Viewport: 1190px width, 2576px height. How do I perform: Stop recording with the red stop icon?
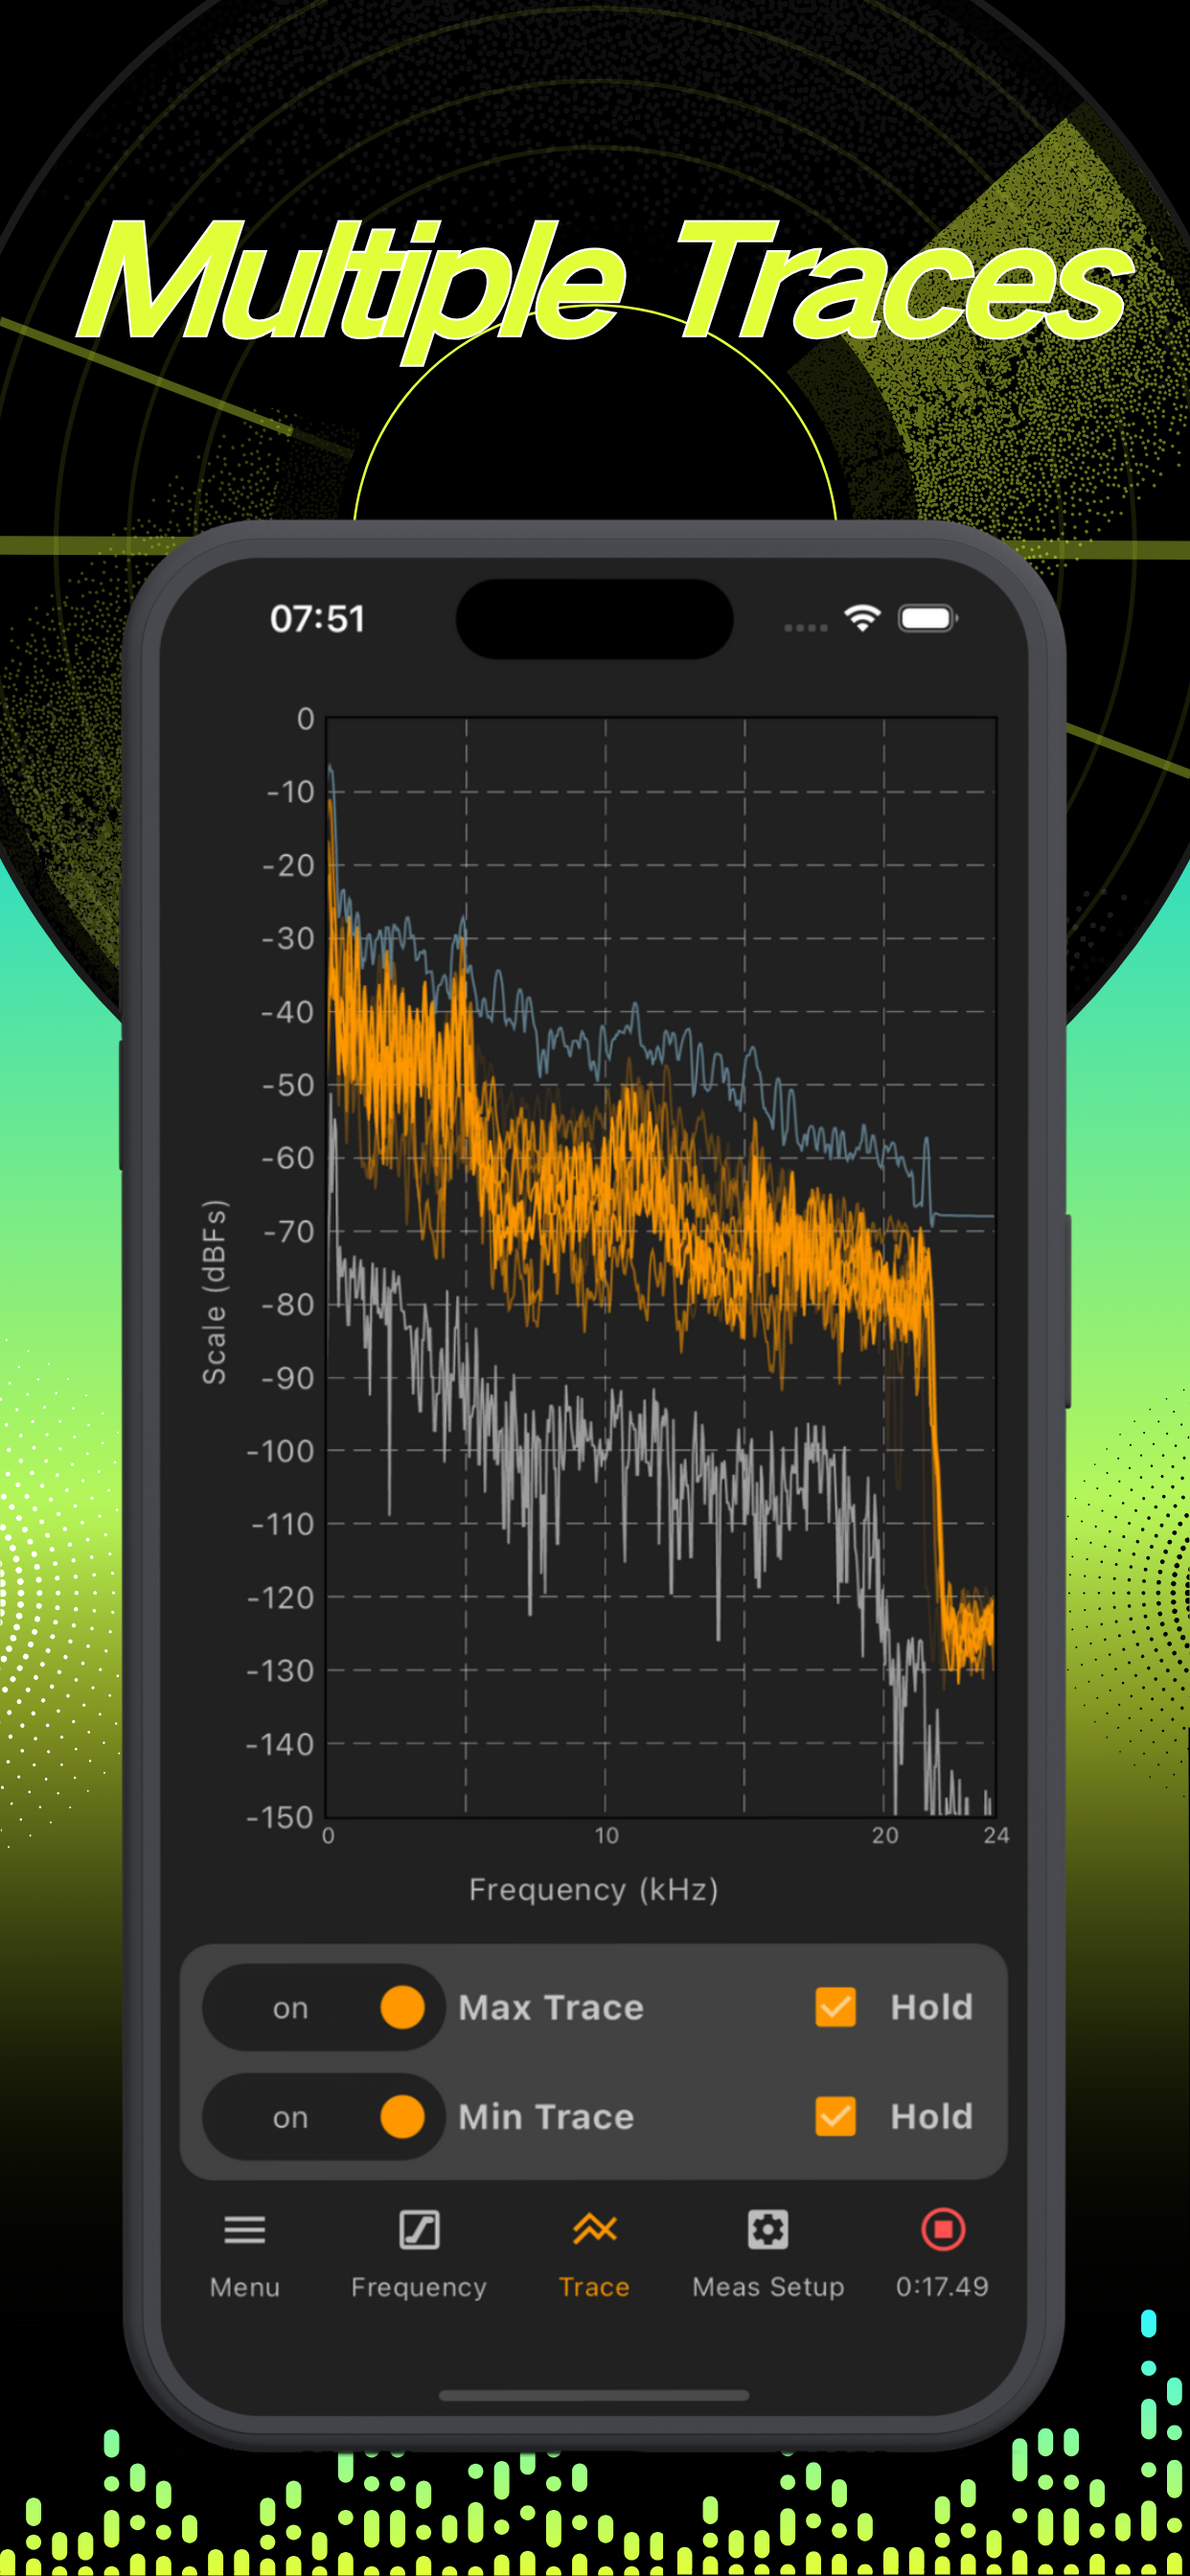click(942, 2229)
